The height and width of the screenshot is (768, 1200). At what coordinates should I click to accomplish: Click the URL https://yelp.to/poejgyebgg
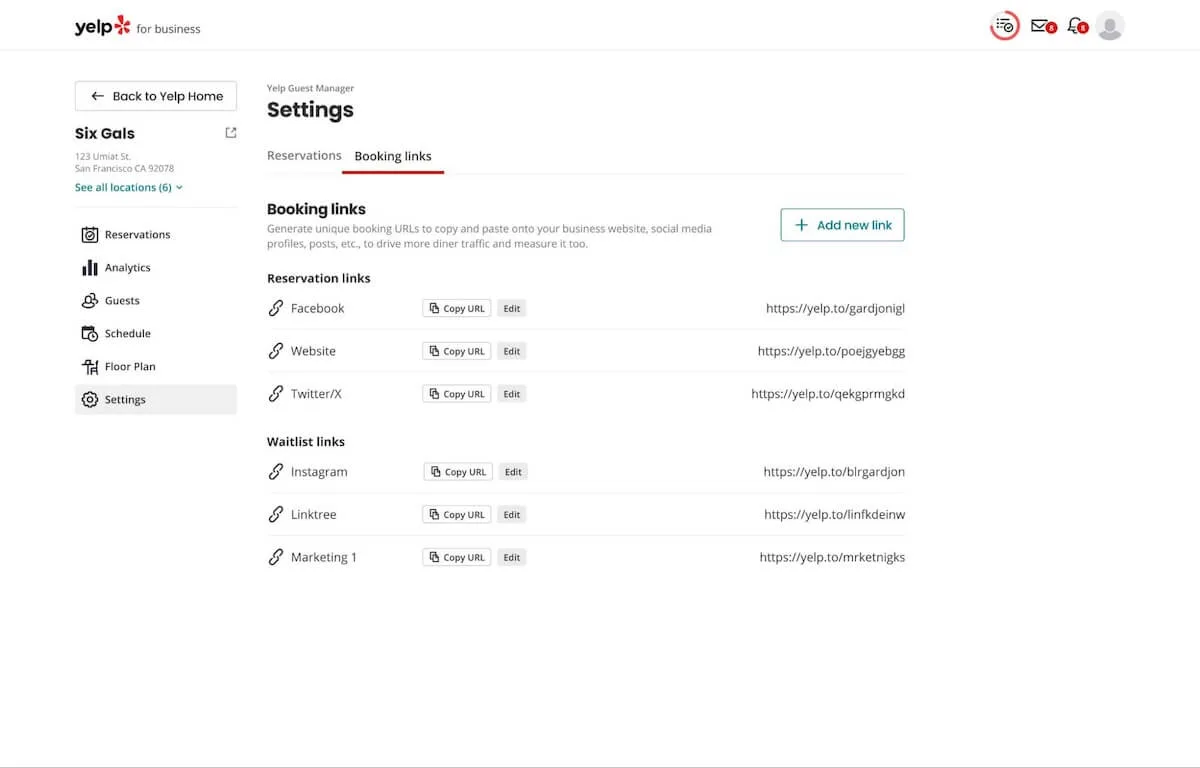(831, 352)
